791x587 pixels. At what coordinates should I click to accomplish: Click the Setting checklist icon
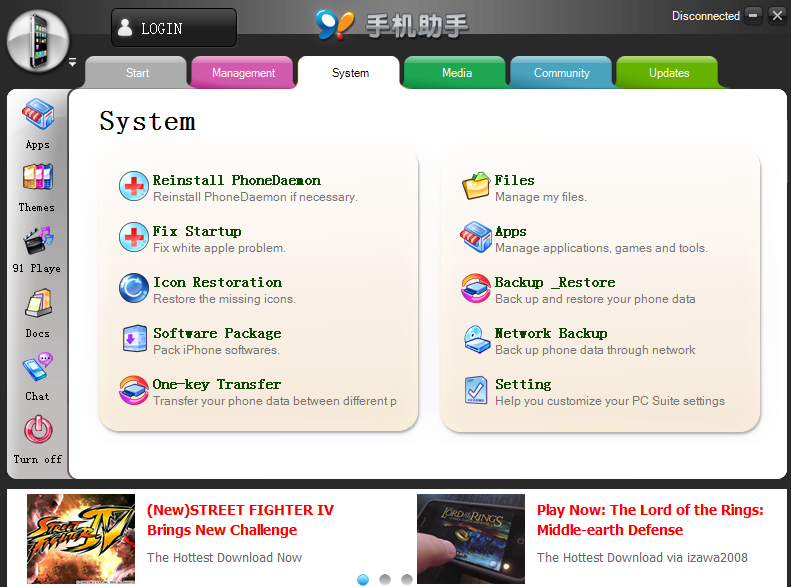(476, 390)
